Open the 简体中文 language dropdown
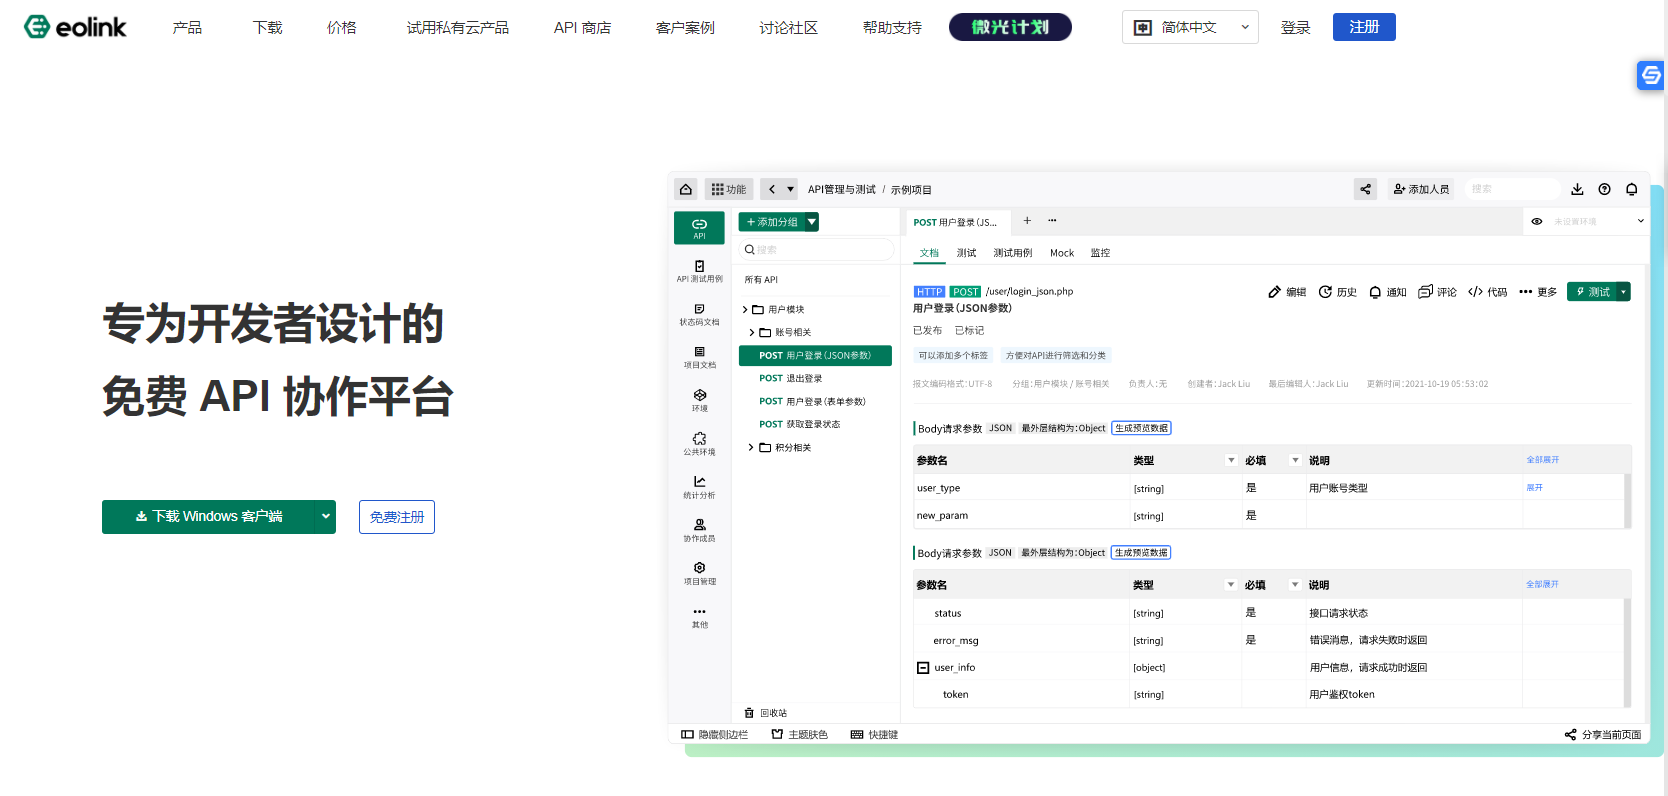The width and height of the screenshot is (1668, 796). (1190, 27)
